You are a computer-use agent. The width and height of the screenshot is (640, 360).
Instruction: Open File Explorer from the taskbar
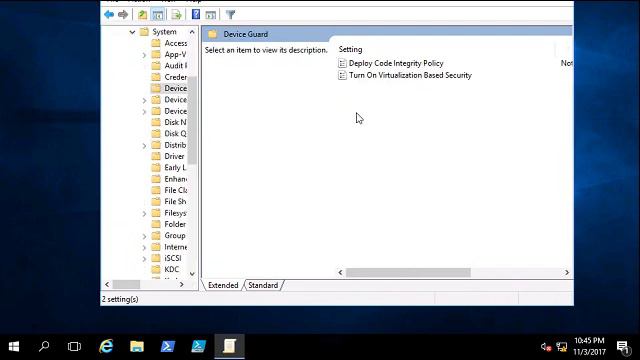coord(137,347)
